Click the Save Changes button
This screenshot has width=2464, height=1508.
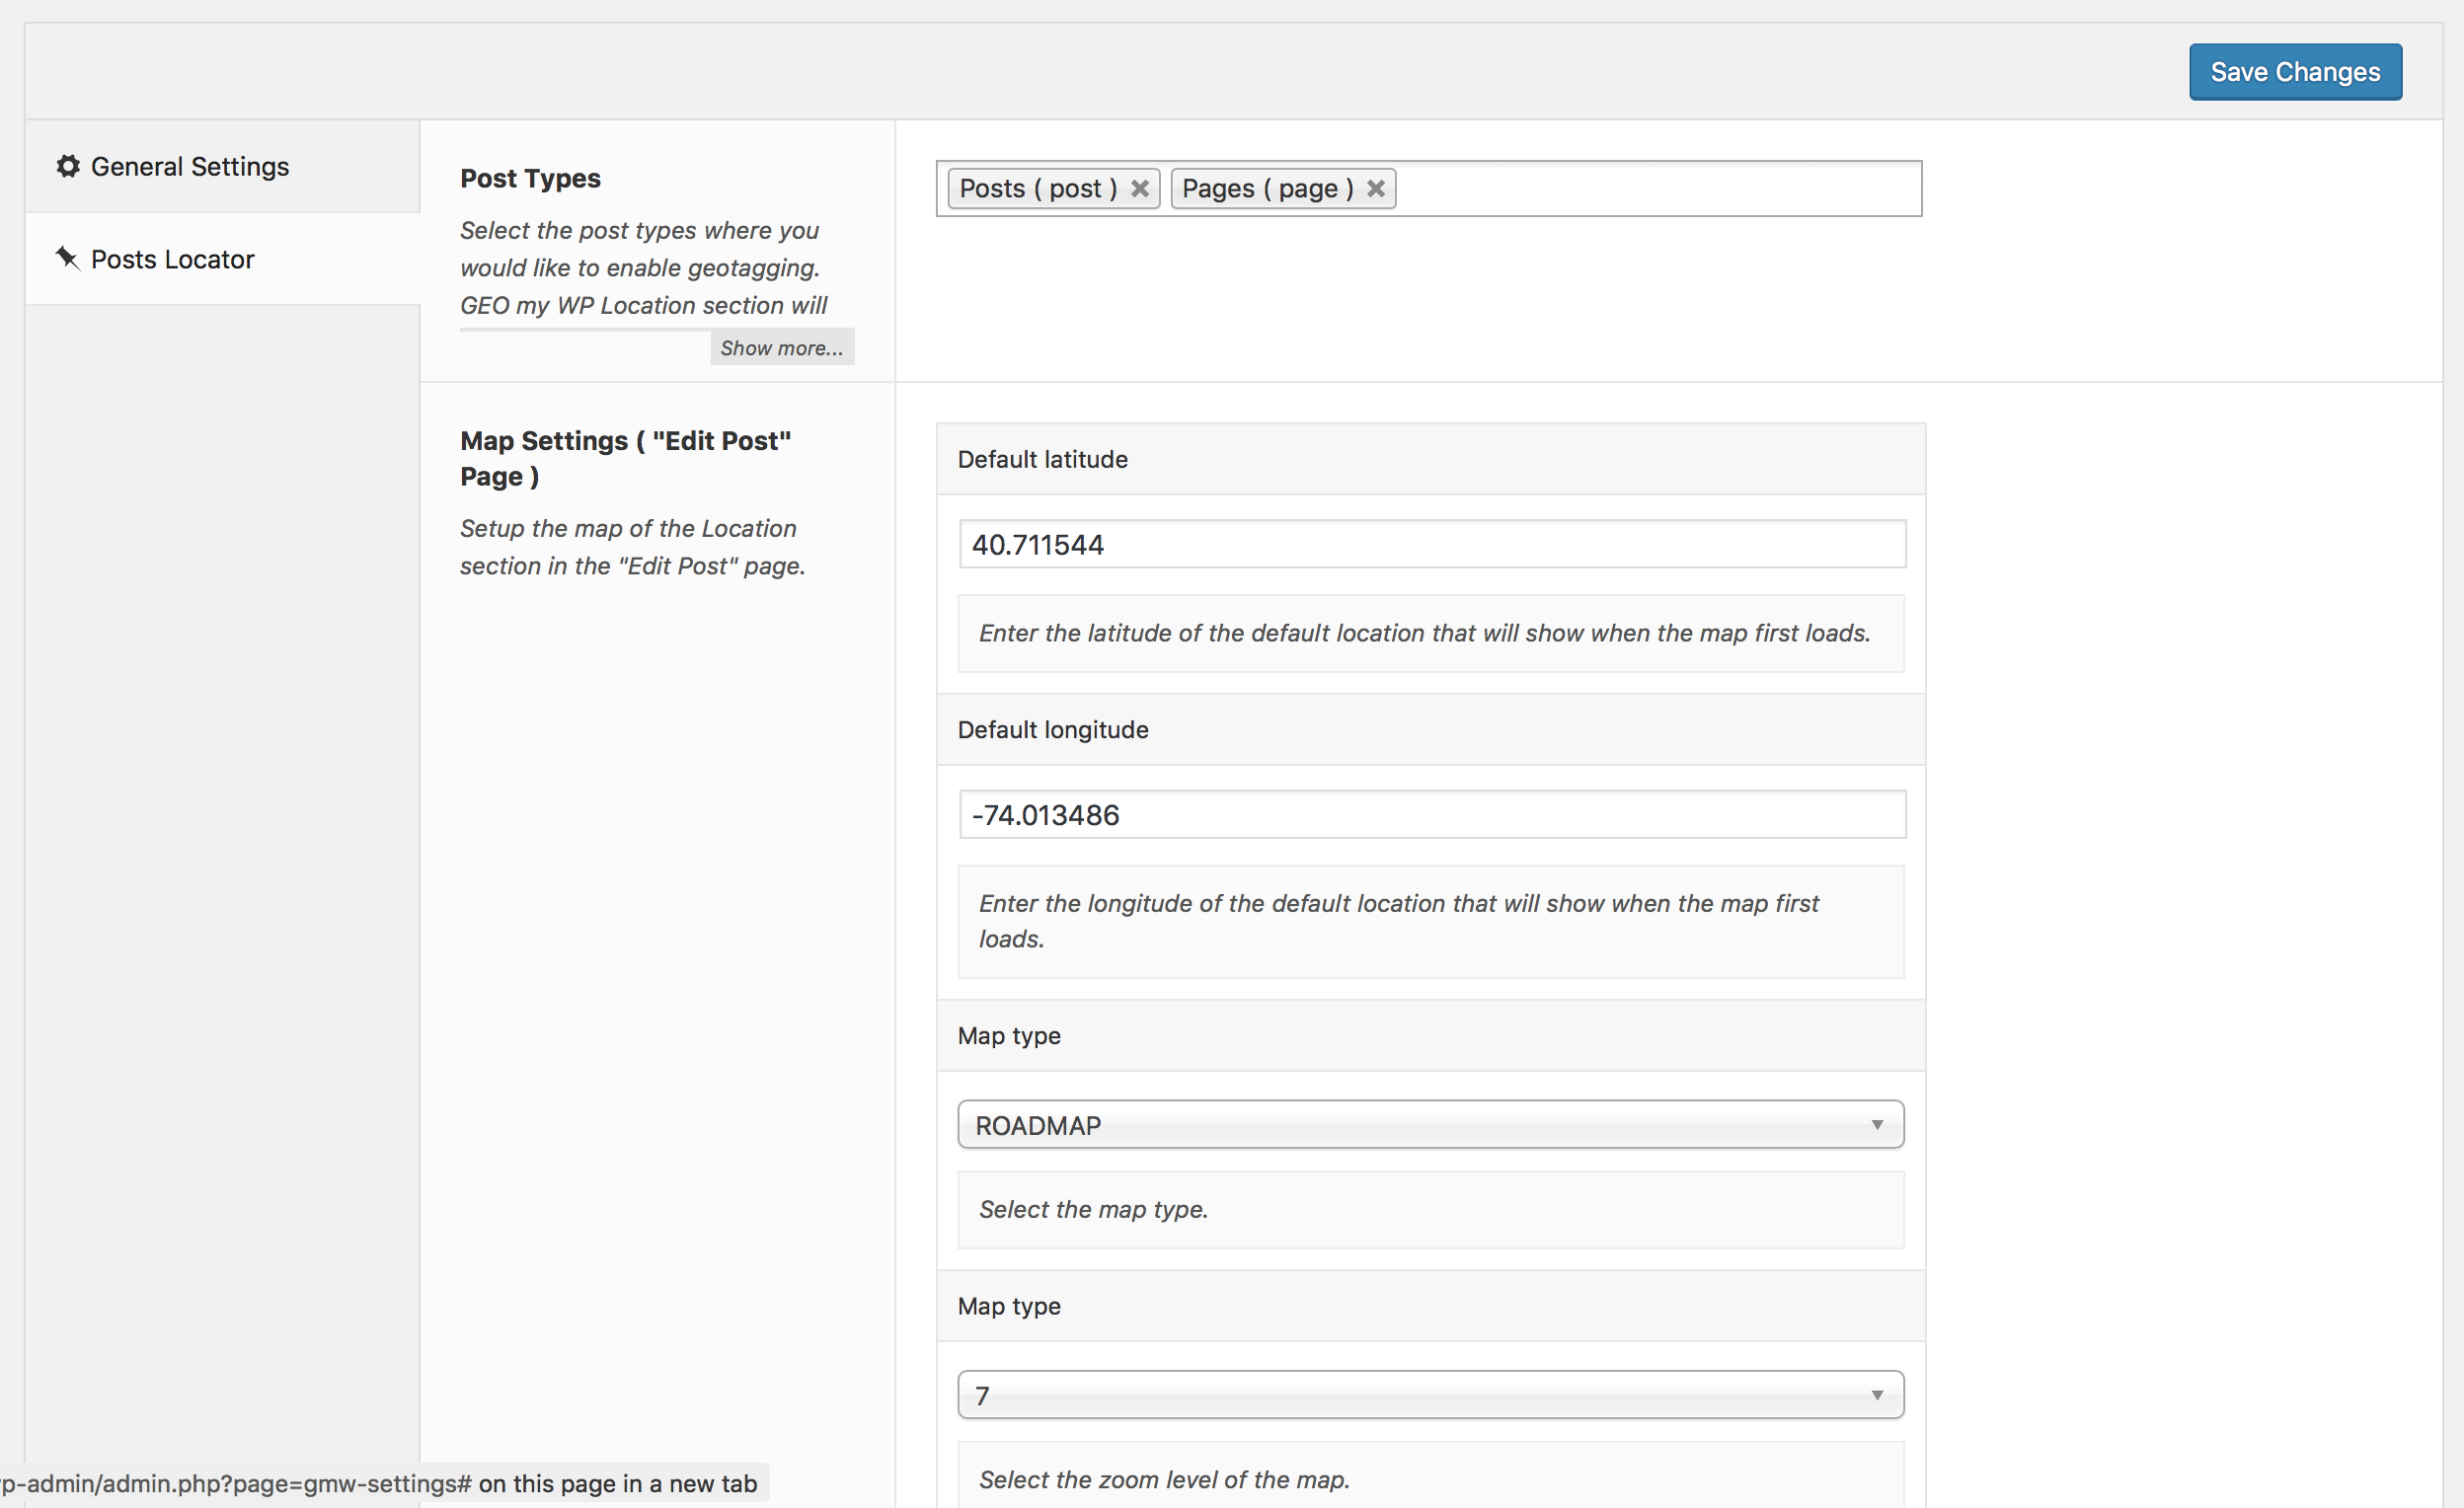2294,72
